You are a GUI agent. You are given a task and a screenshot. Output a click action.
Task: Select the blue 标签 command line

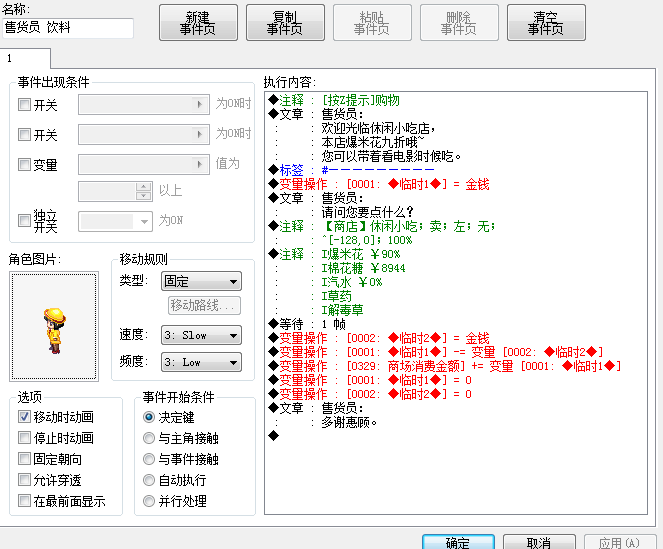point(456,170)
